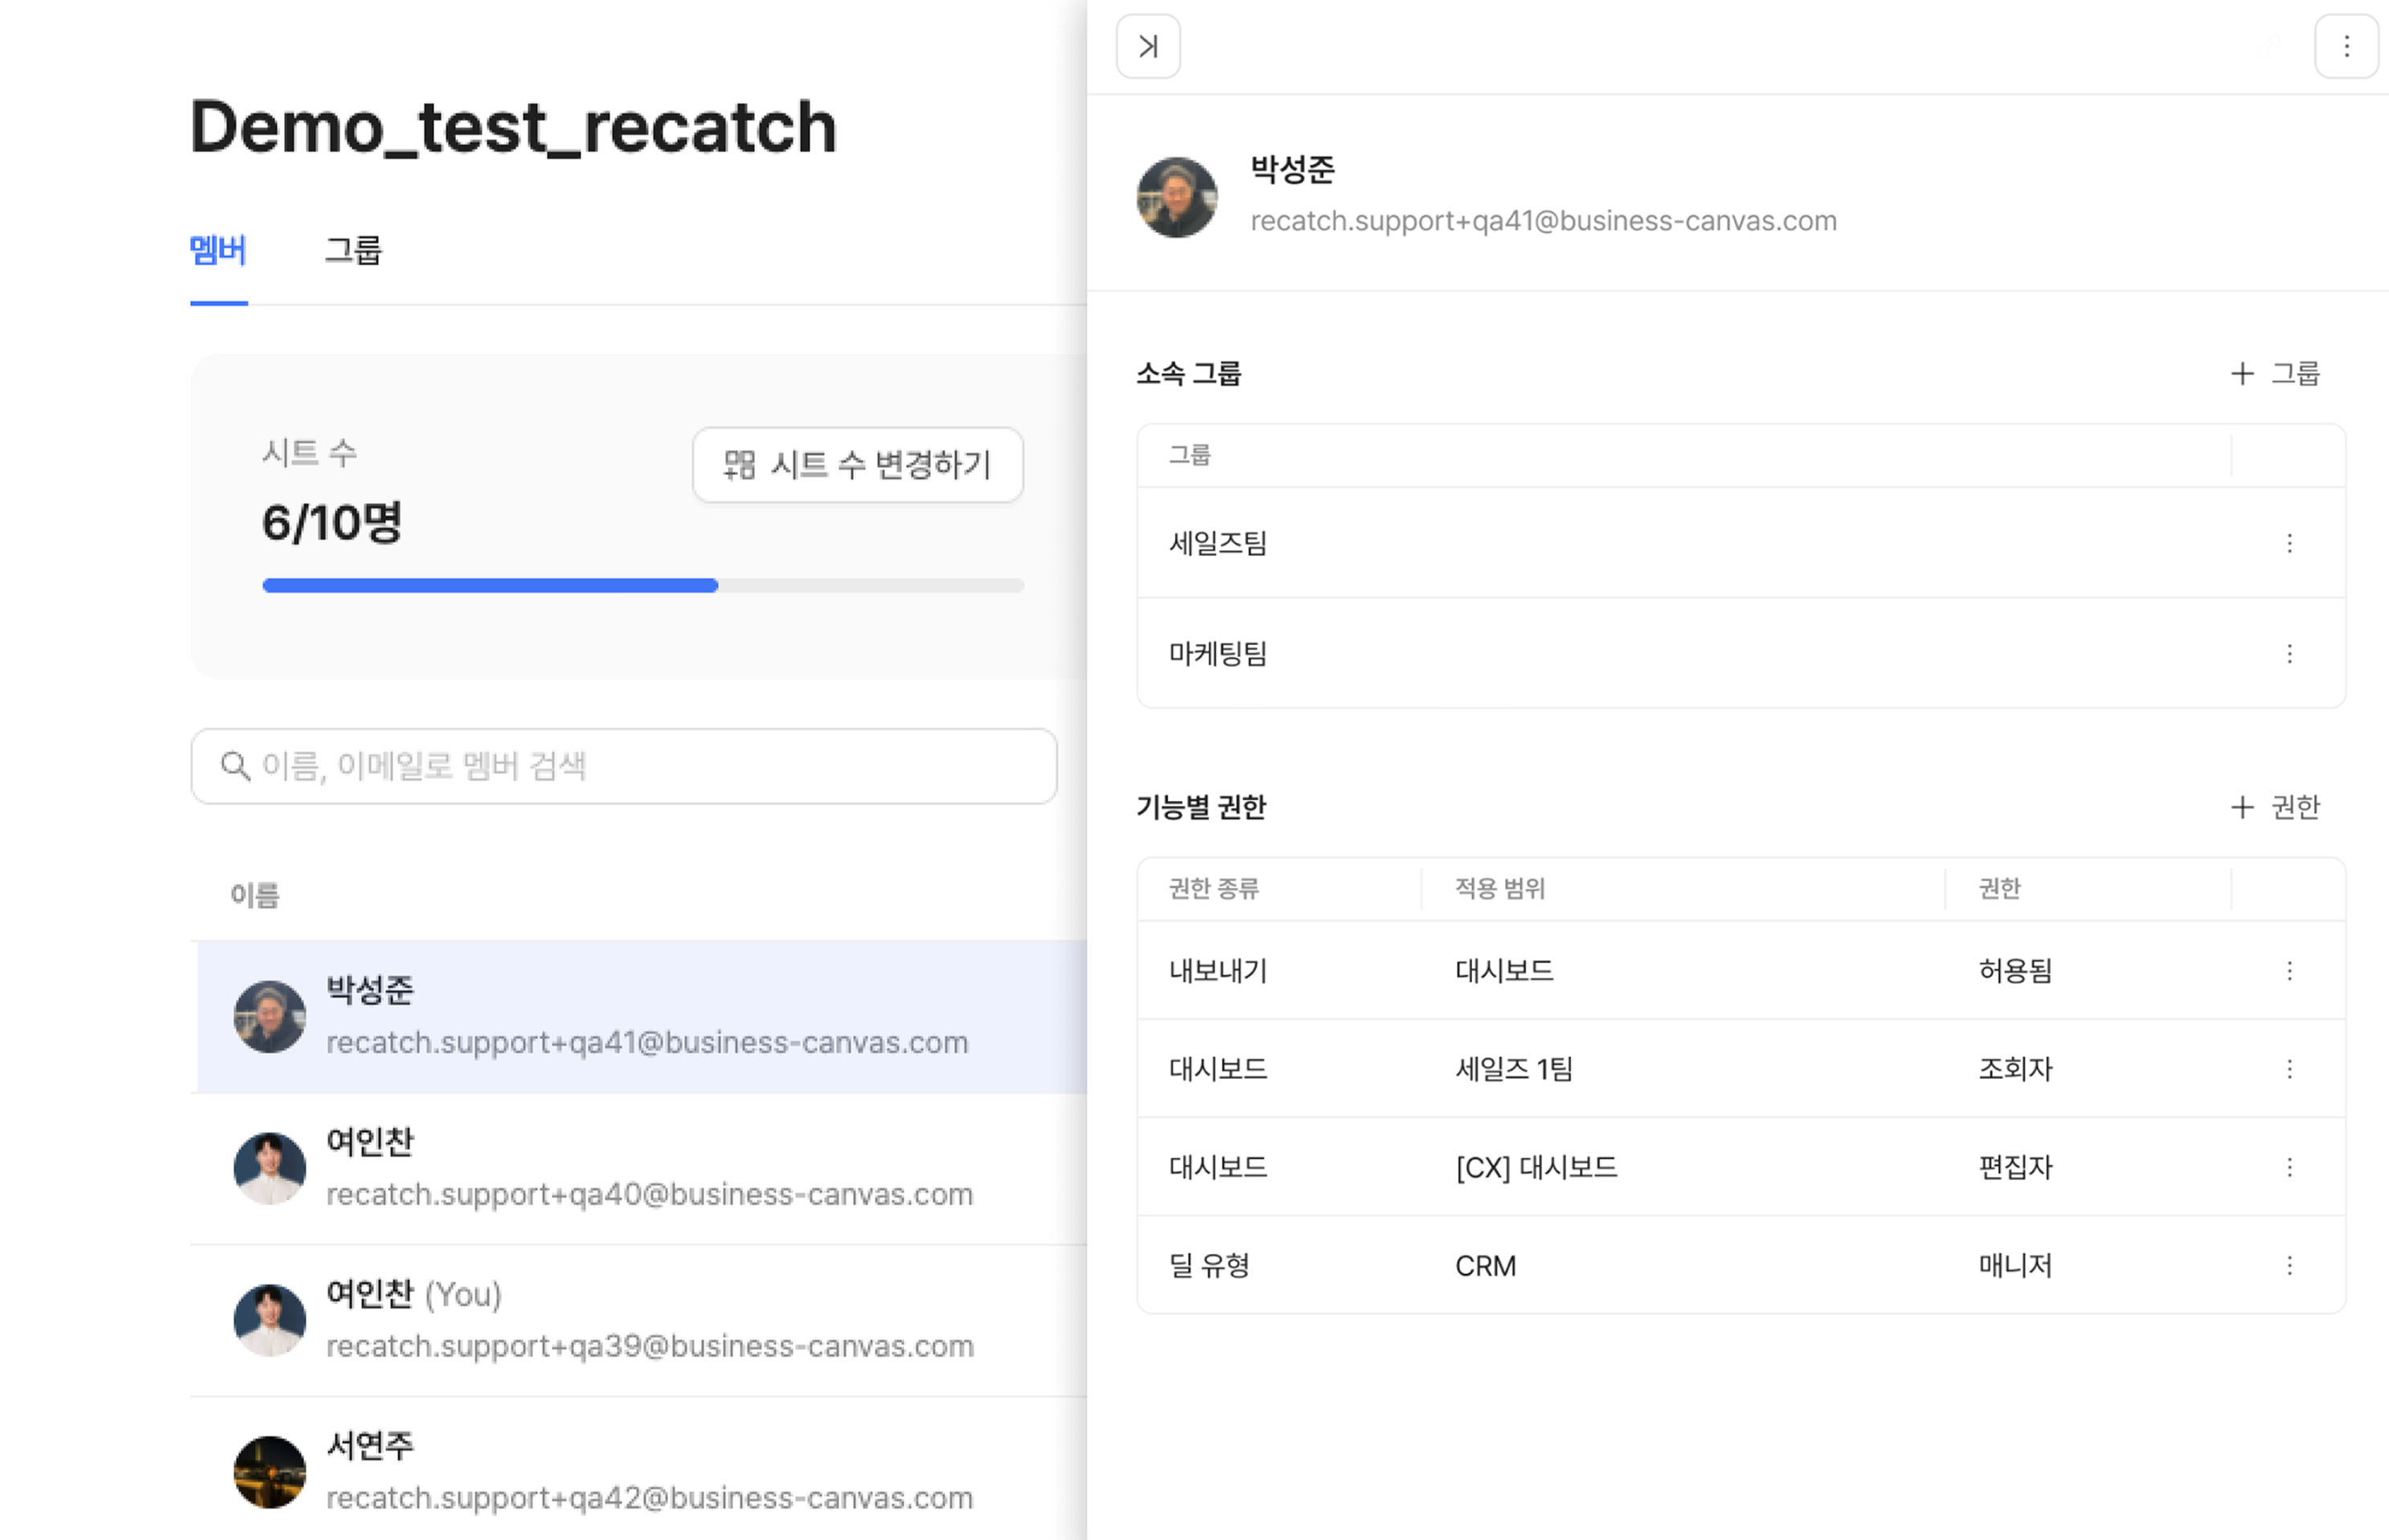The width and height of the screenshot is (2389, 1540).
Task: Open options for 딜 유형 CRM permission
Action: coord(2289,1265)
